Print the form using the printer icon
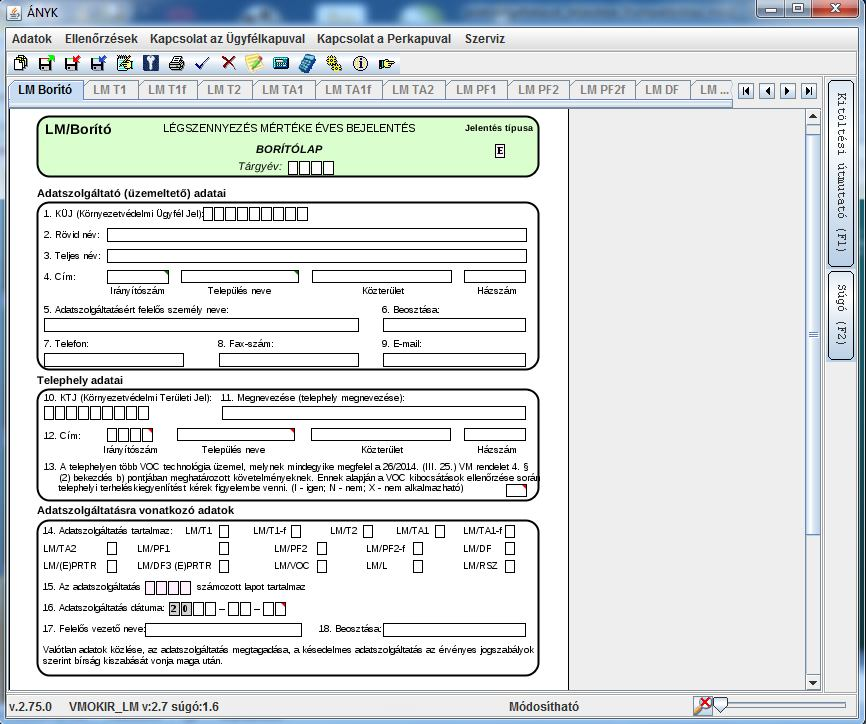This screenshot has width=866, height=724. tap(176, 64)
